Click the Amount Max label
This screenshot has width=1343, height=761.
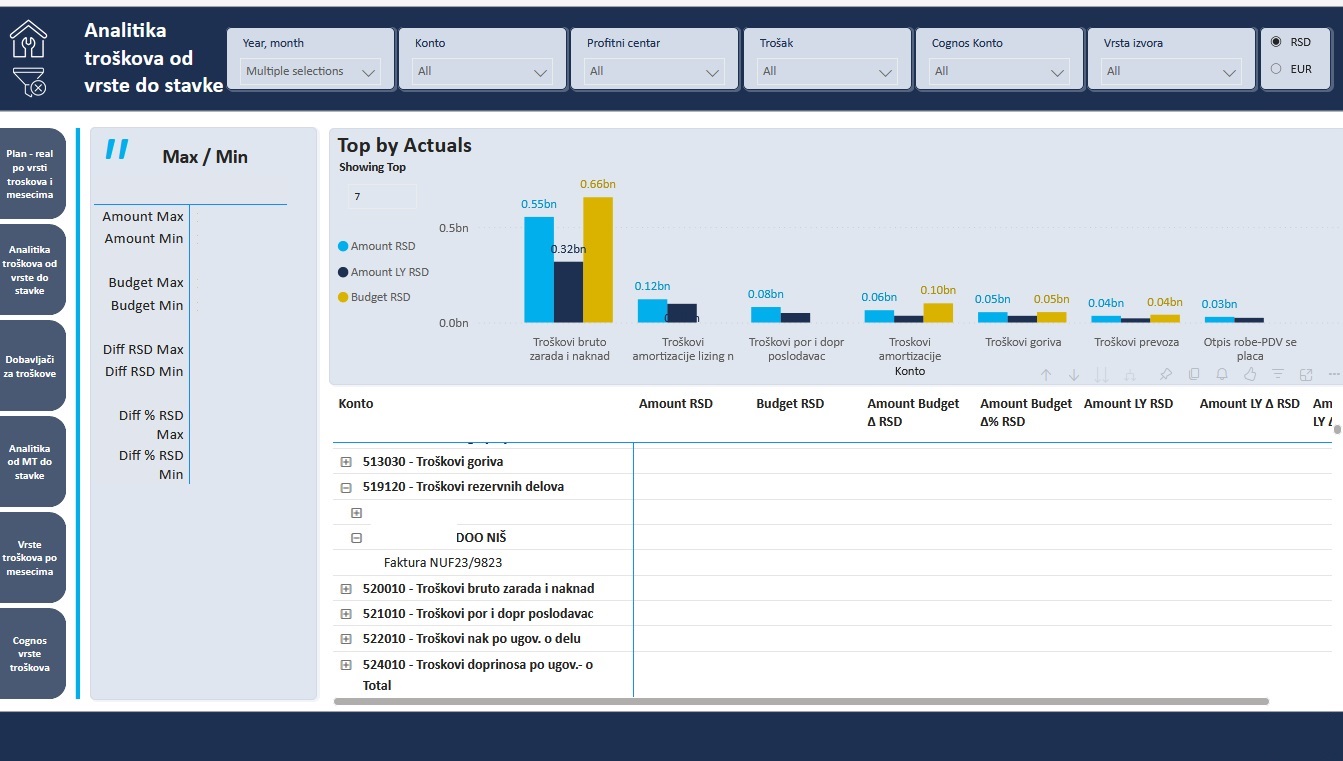[x=143, y=217]
